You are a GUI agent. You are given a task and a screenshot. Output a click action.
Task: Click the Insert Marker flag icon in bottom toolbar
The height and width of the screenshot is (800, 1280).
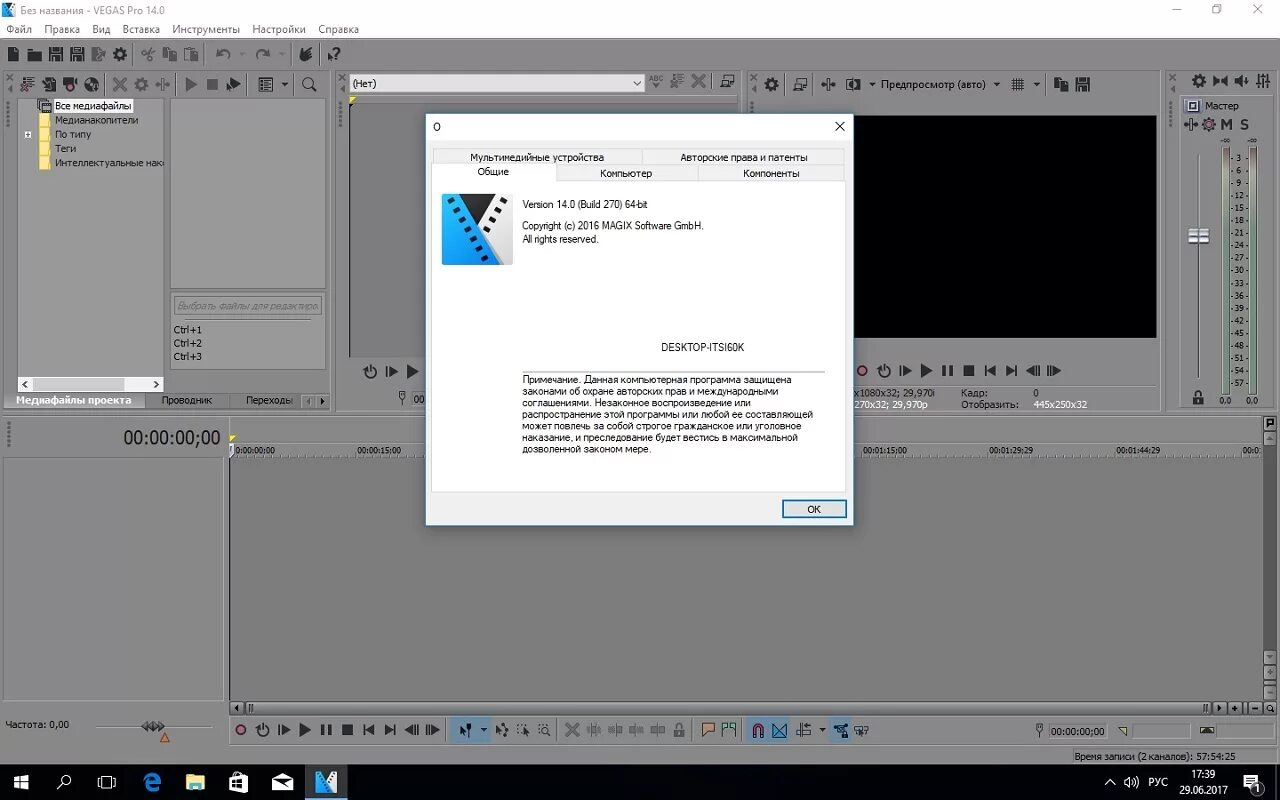coord(708,730)
